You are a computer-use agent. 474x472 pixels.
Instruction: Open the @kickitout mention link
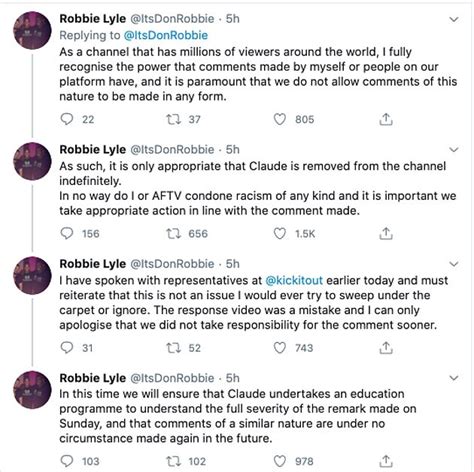click(x=294, y=280)
